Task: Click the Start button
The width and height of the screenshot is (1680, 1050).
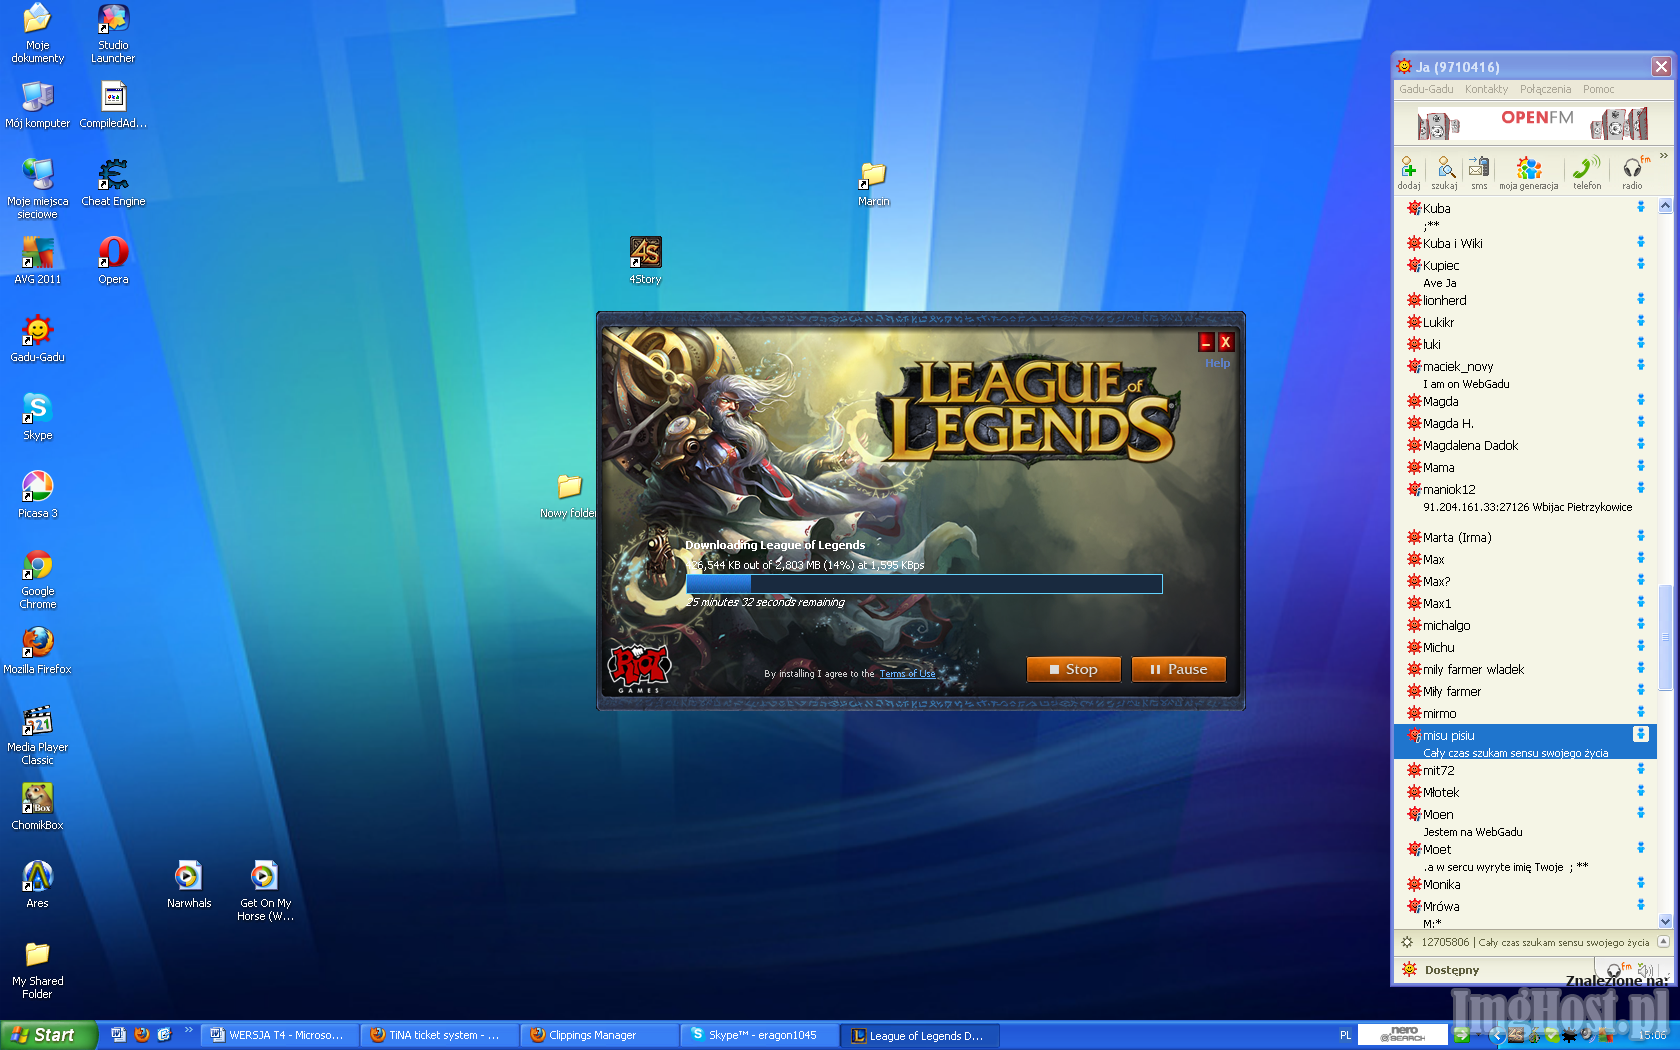Action: [x=48, y=1035]
